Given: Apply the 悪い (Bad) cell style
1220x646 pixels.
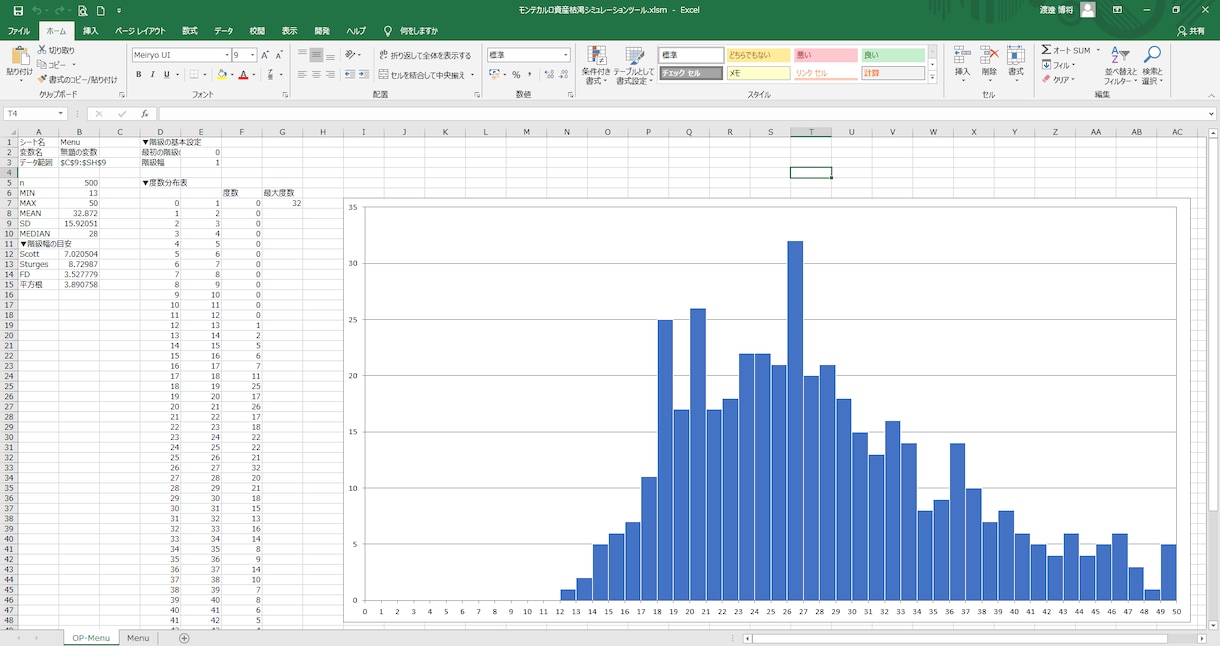Looking at the screenshot, I should 825,55.
